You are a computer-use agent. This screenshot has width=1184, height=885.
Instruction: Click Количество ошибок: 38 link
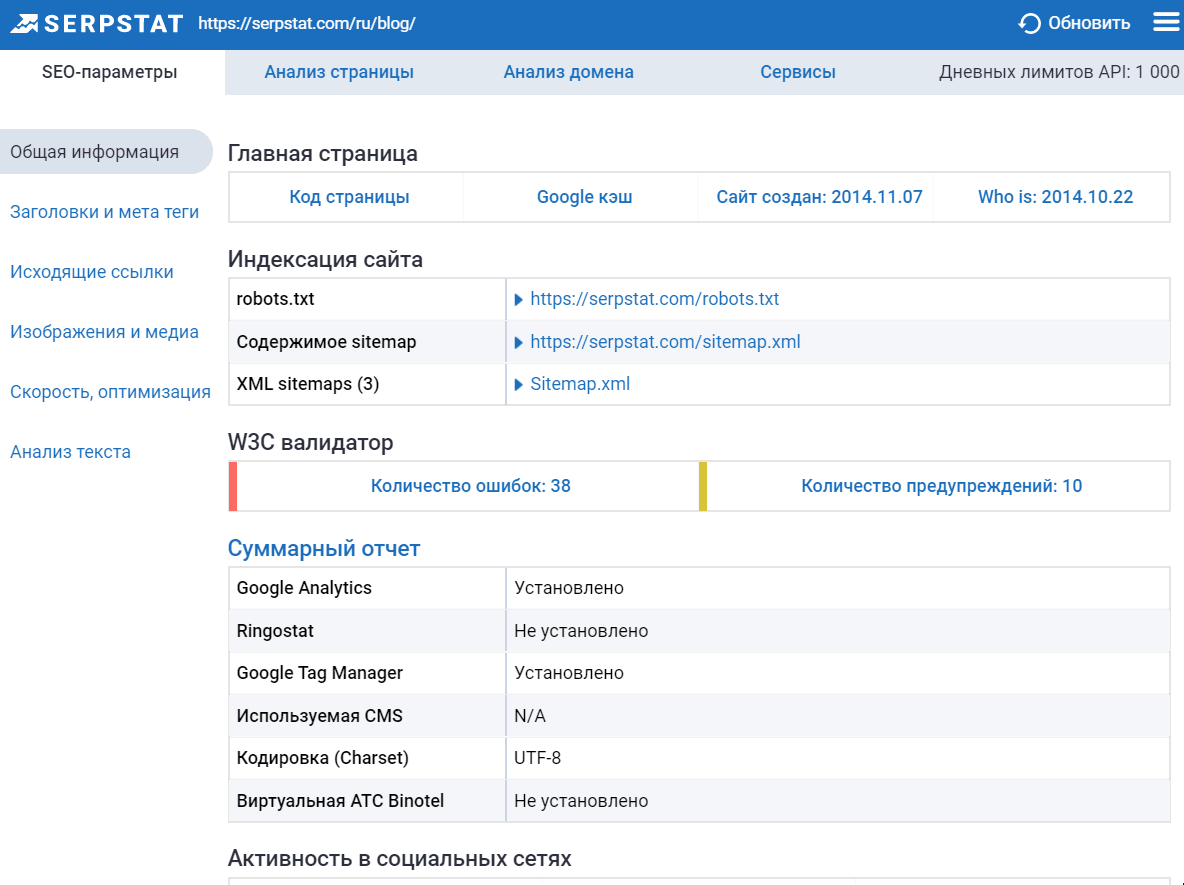pyautogui.click(x=470, y=486)
